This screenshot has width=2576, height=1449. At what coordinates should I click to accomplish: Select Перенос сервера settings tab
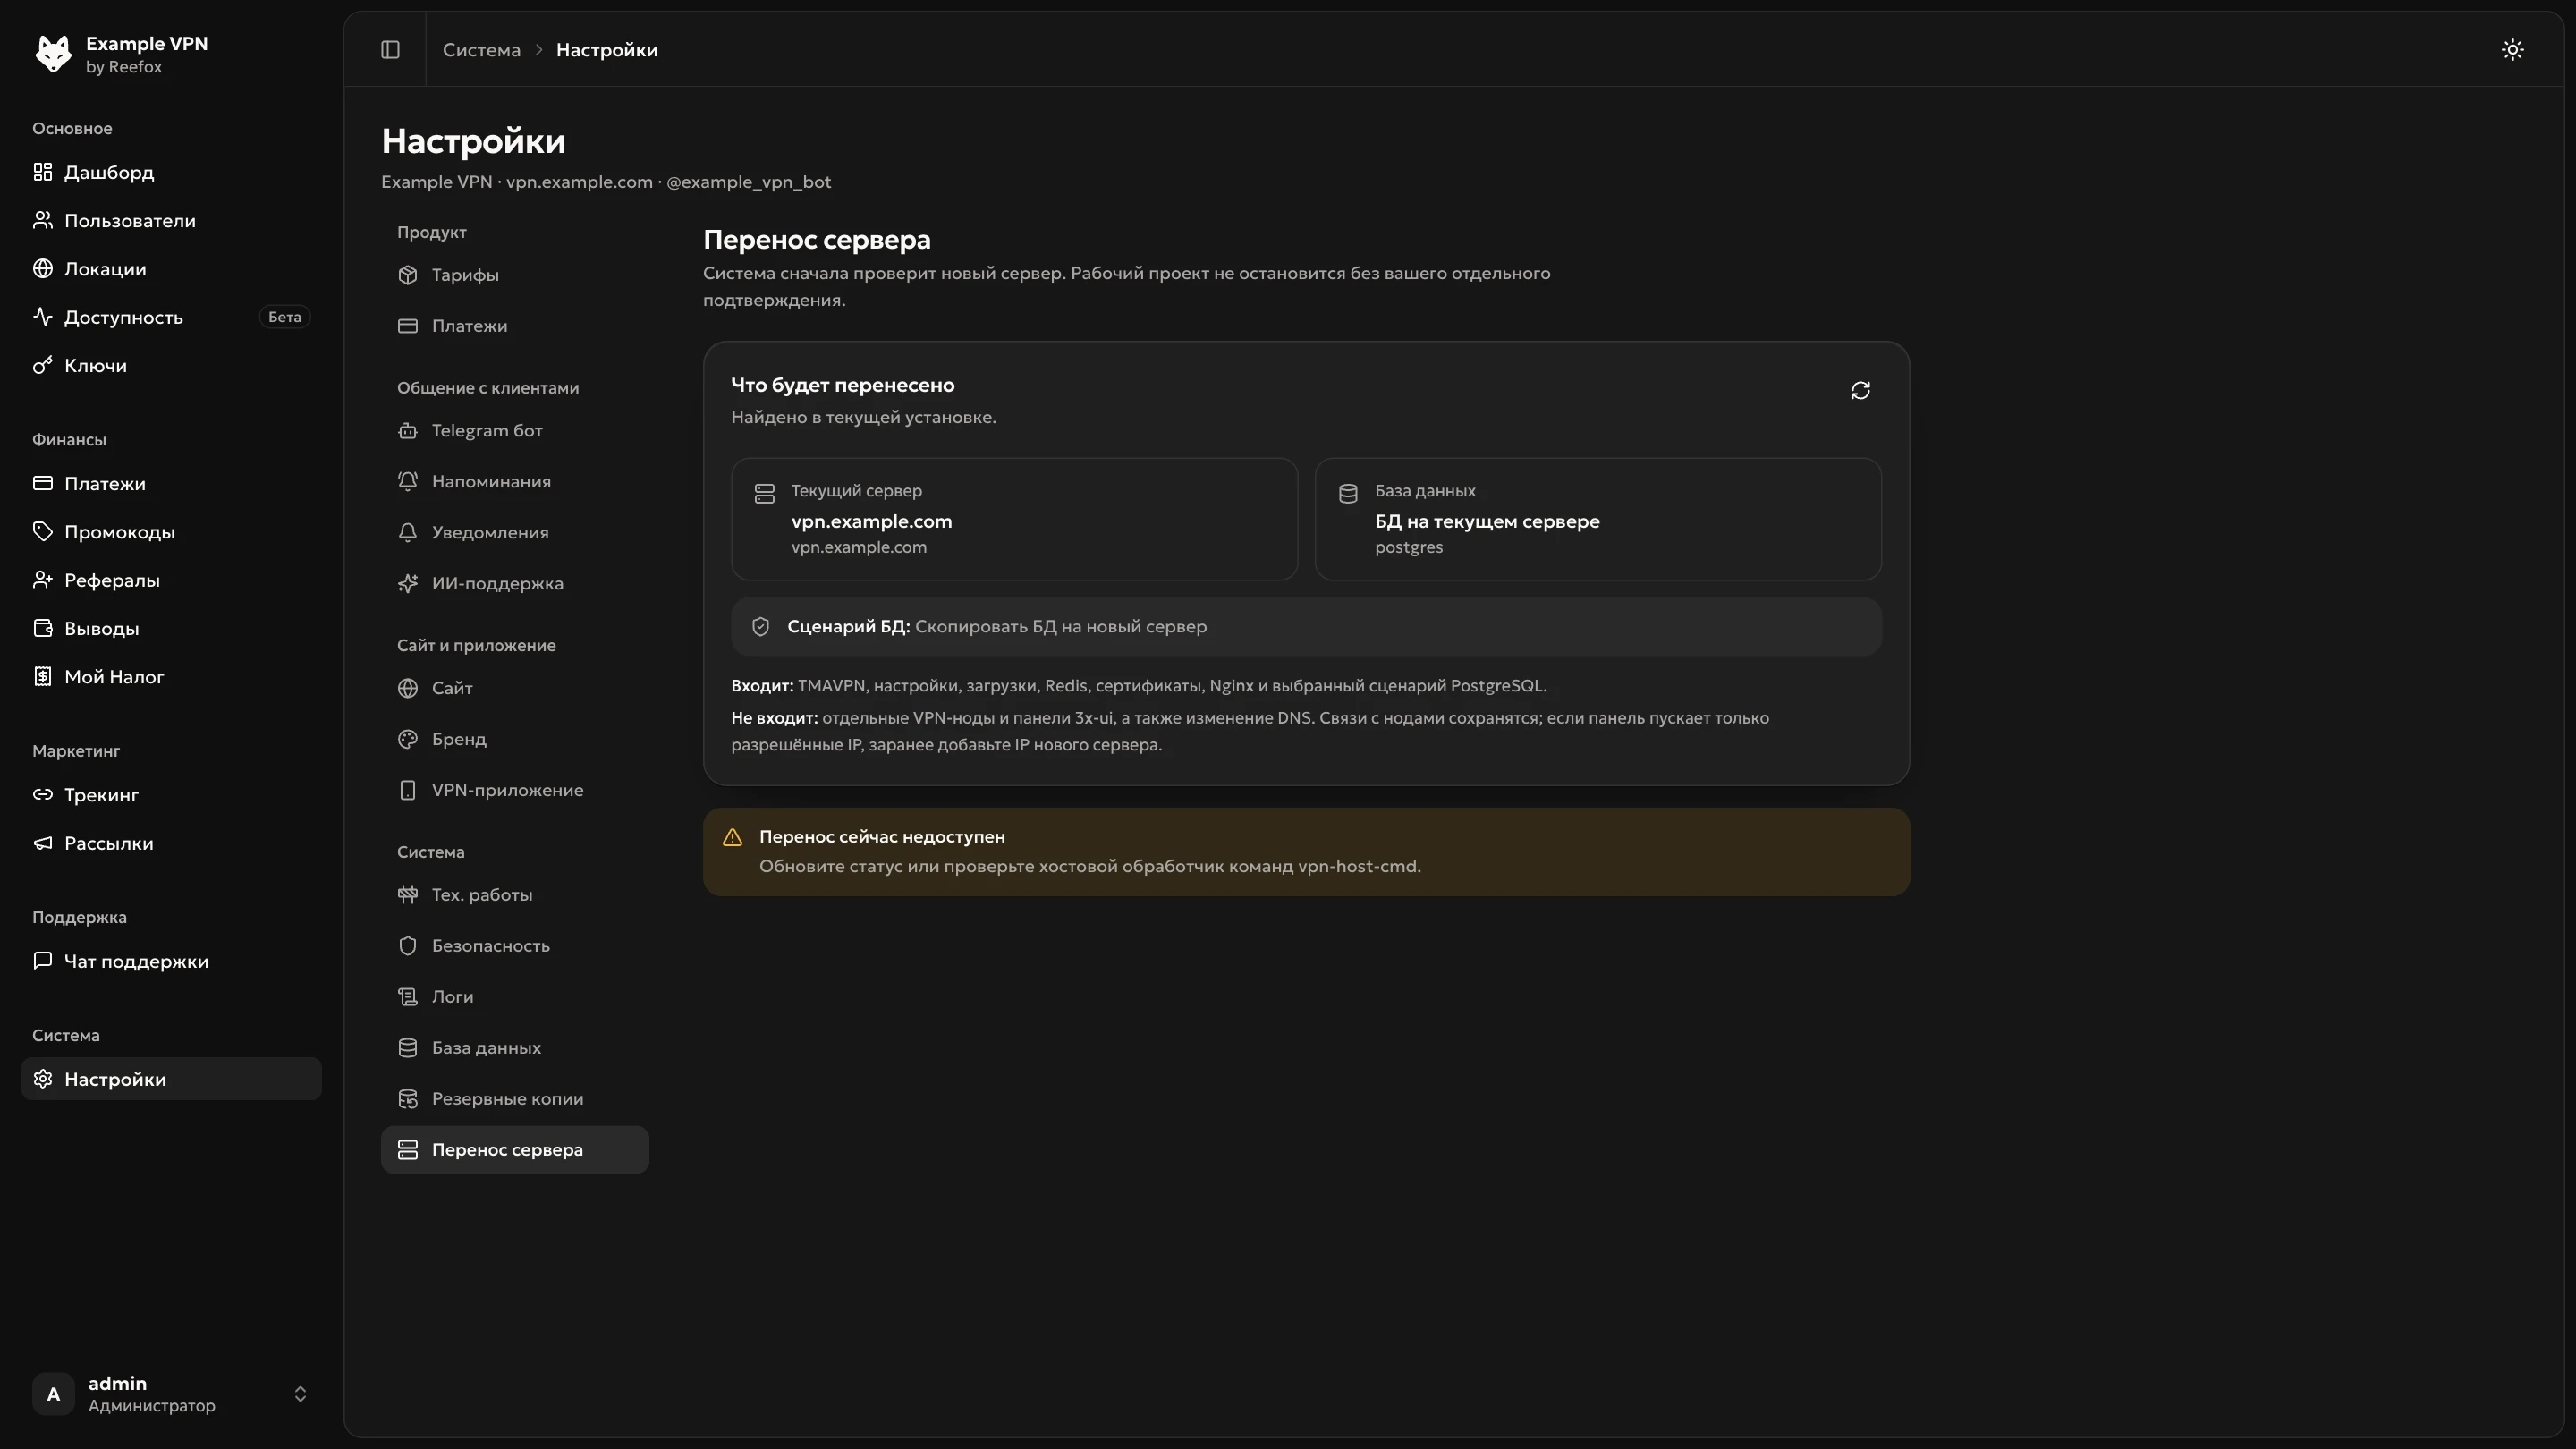tap(514, 1150)
